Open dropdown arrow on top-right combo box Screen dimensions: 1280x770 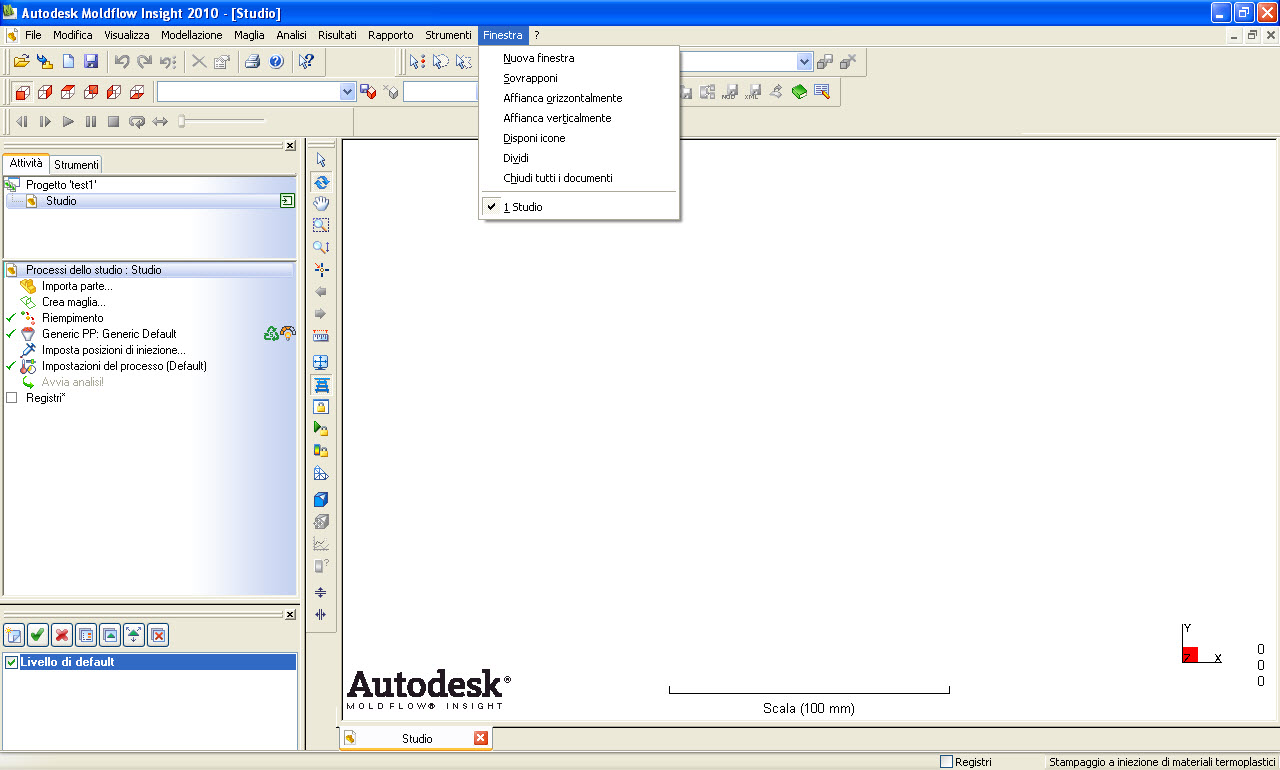tap(804, 62)
